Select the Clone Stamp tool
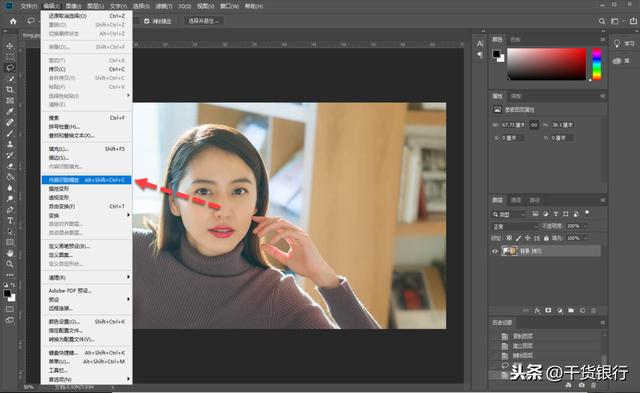 (x=10, y=144)
